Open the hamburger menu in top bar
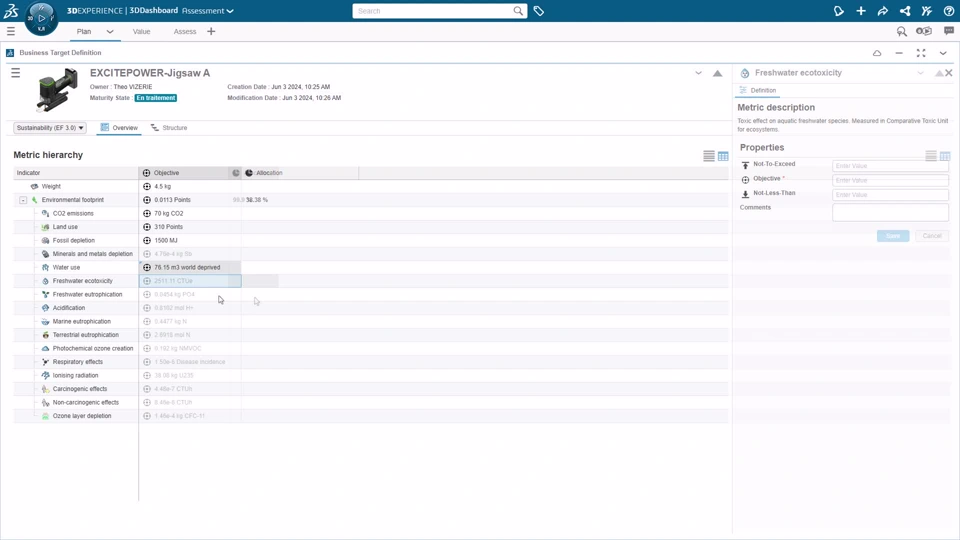This screenshot has height=540, width=960. pos(11,31)
